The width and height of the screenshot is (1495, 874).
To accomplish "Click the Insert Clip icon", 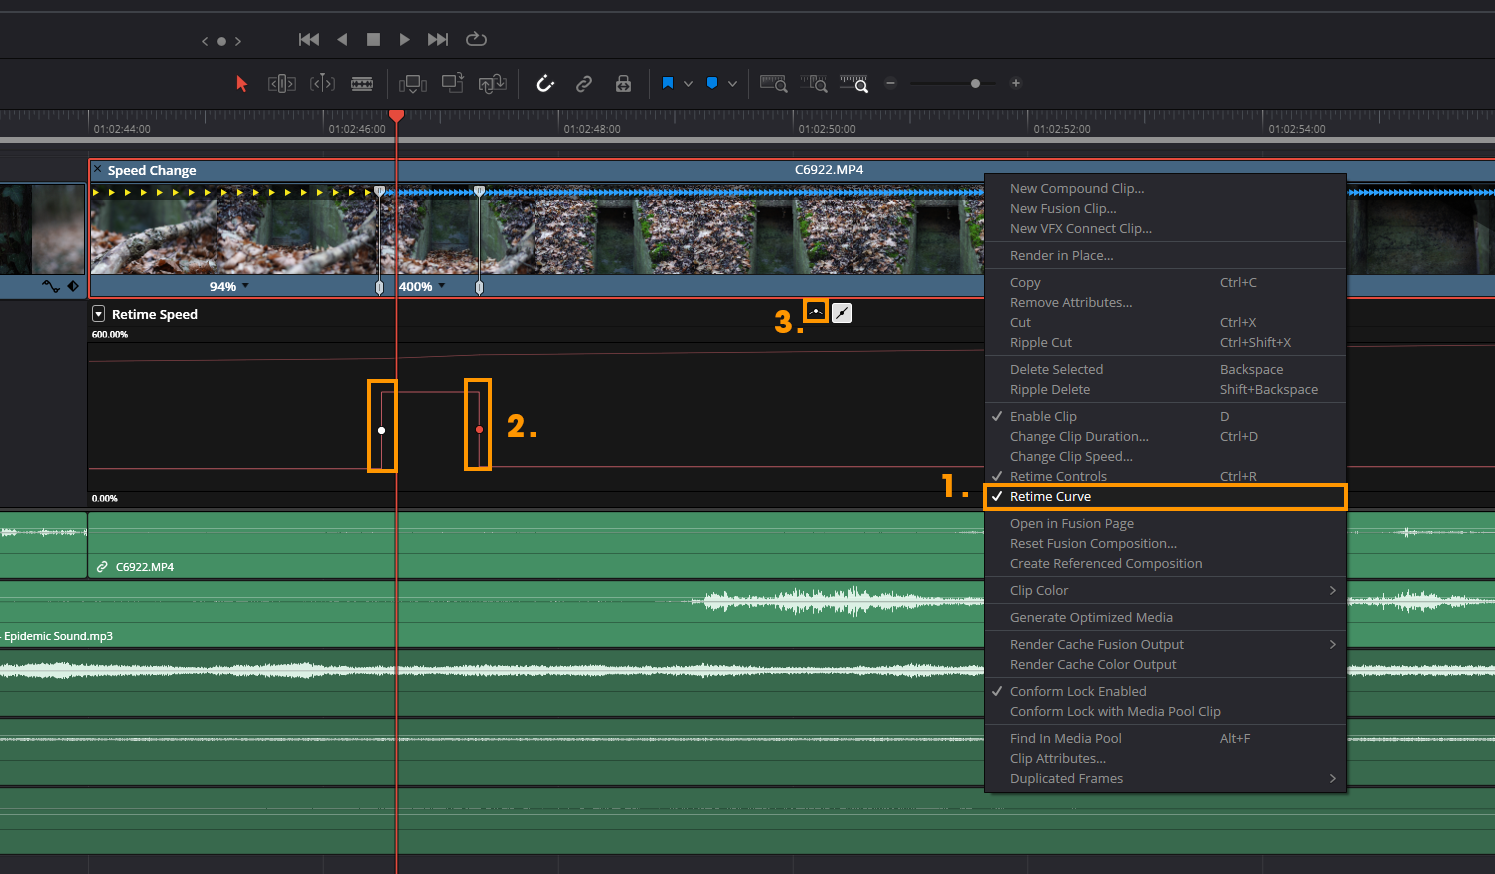I will [x=413, y=84].
